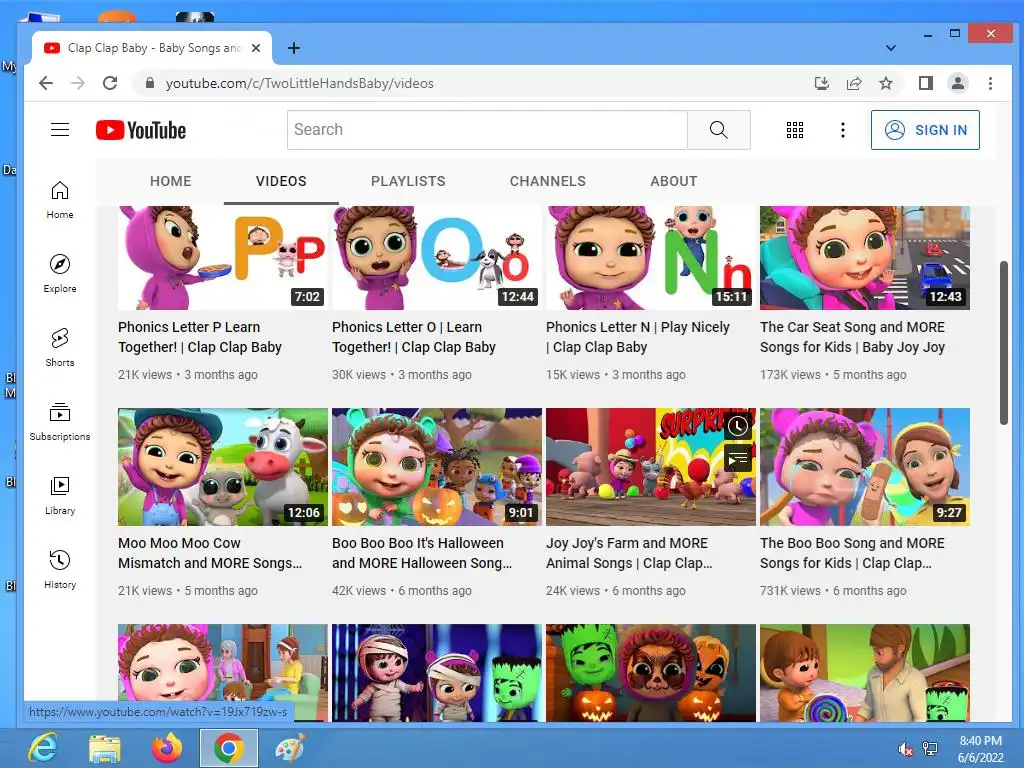The width and height of the screenshot is (1024, 768).
Task: Click the network tray icon
Action: tap(929, 749)
